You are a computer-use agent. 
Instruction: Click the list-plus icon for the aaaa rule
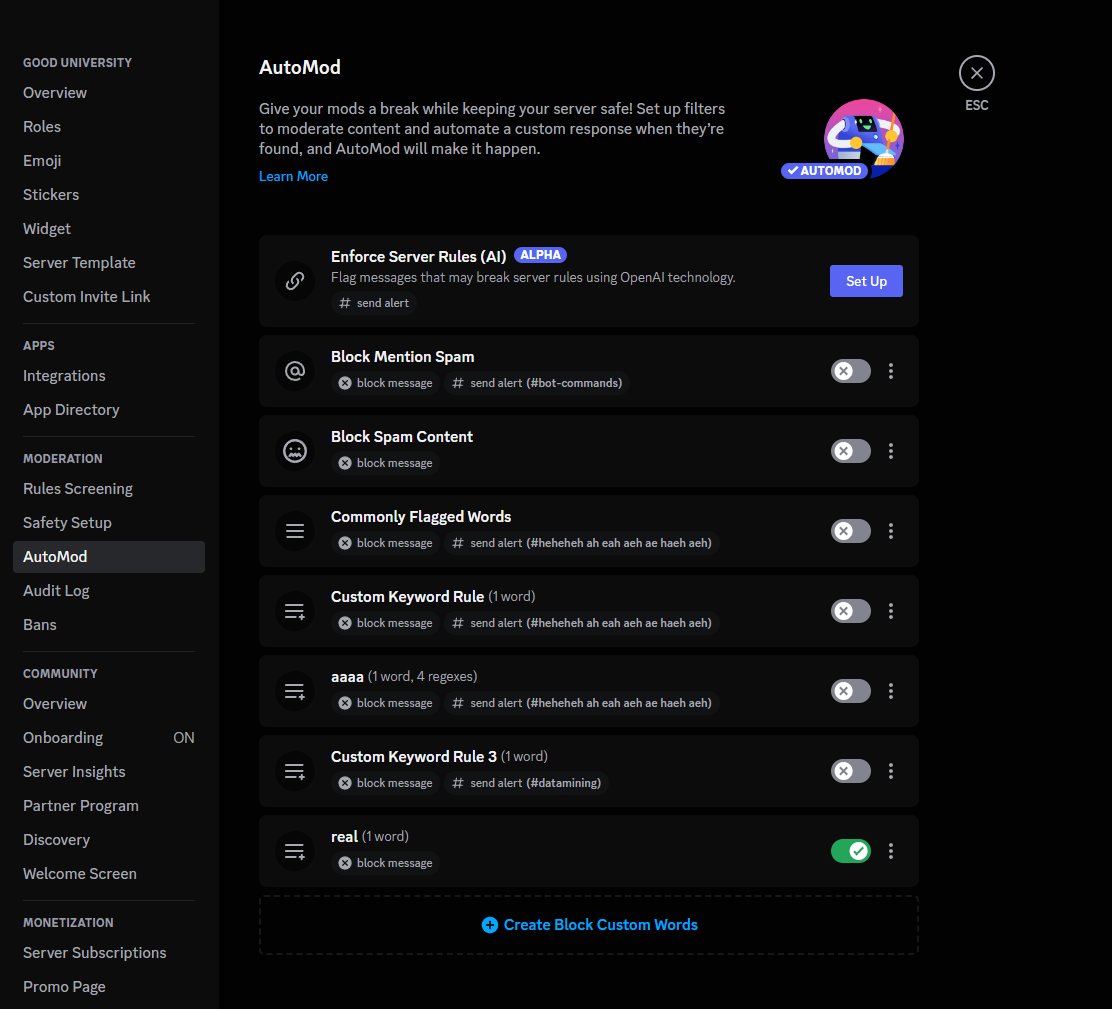point(295,691)
